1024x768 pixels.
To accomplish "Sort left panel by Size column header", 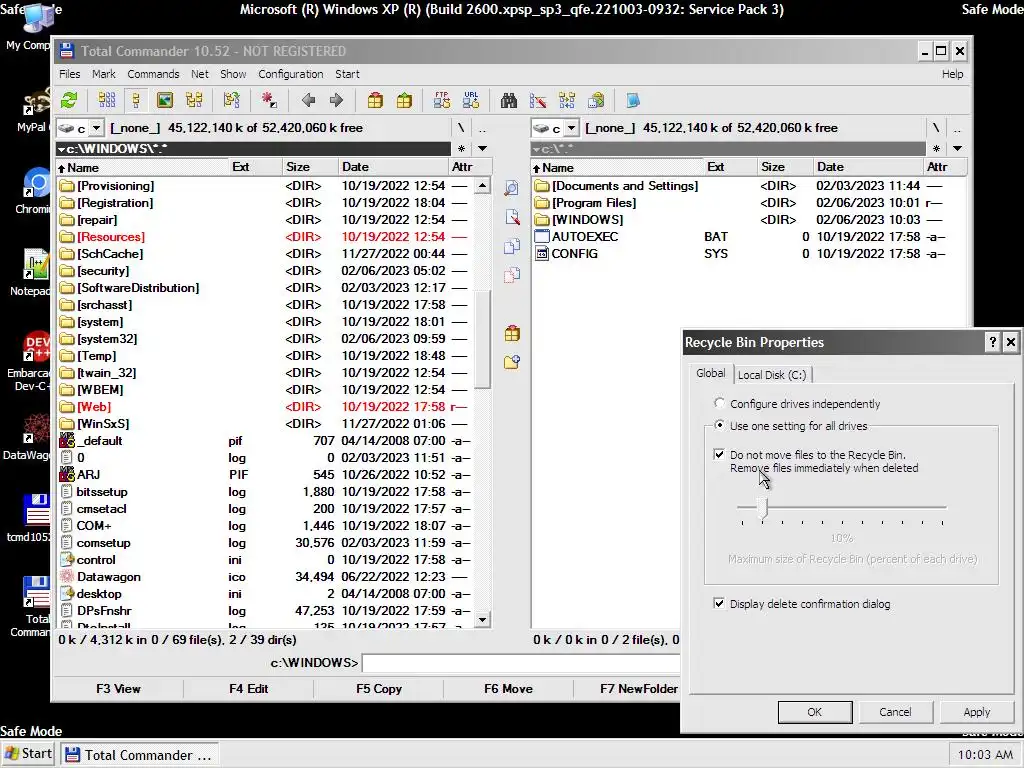I will click(310, 167).
